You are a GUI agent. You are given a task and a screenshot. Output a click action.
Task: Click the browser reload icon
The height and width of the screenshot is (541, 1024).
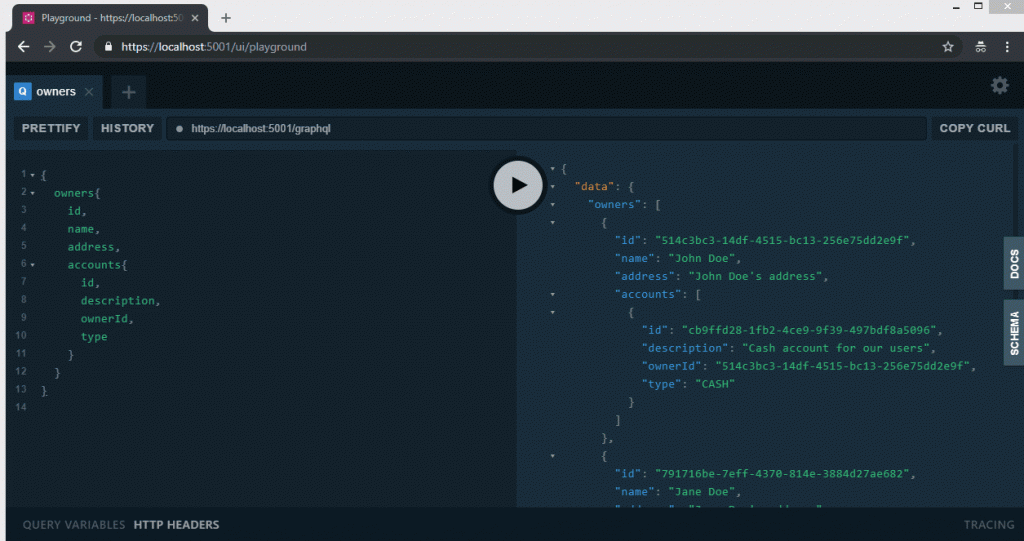(76, 47)
